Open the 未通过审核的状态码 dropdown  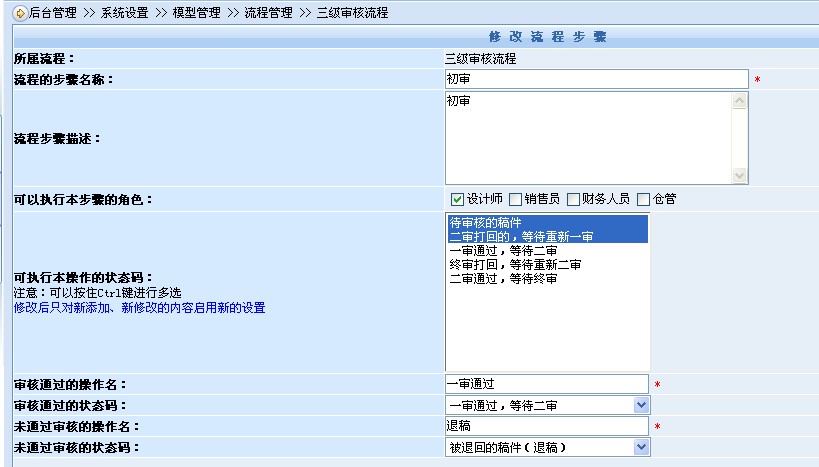coord(641,447)
